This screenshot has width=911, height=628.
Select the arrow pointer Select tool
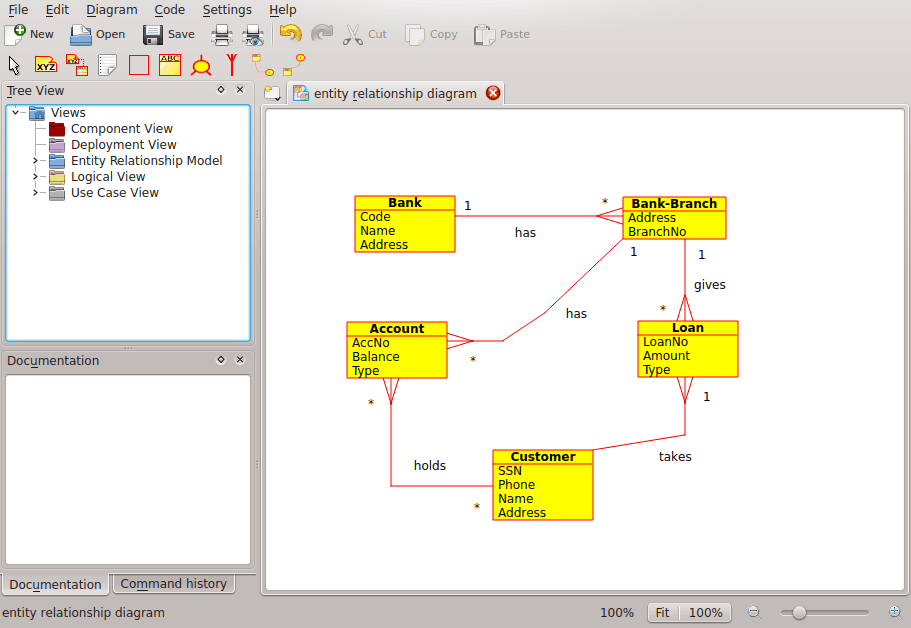[x=15, y=66]
